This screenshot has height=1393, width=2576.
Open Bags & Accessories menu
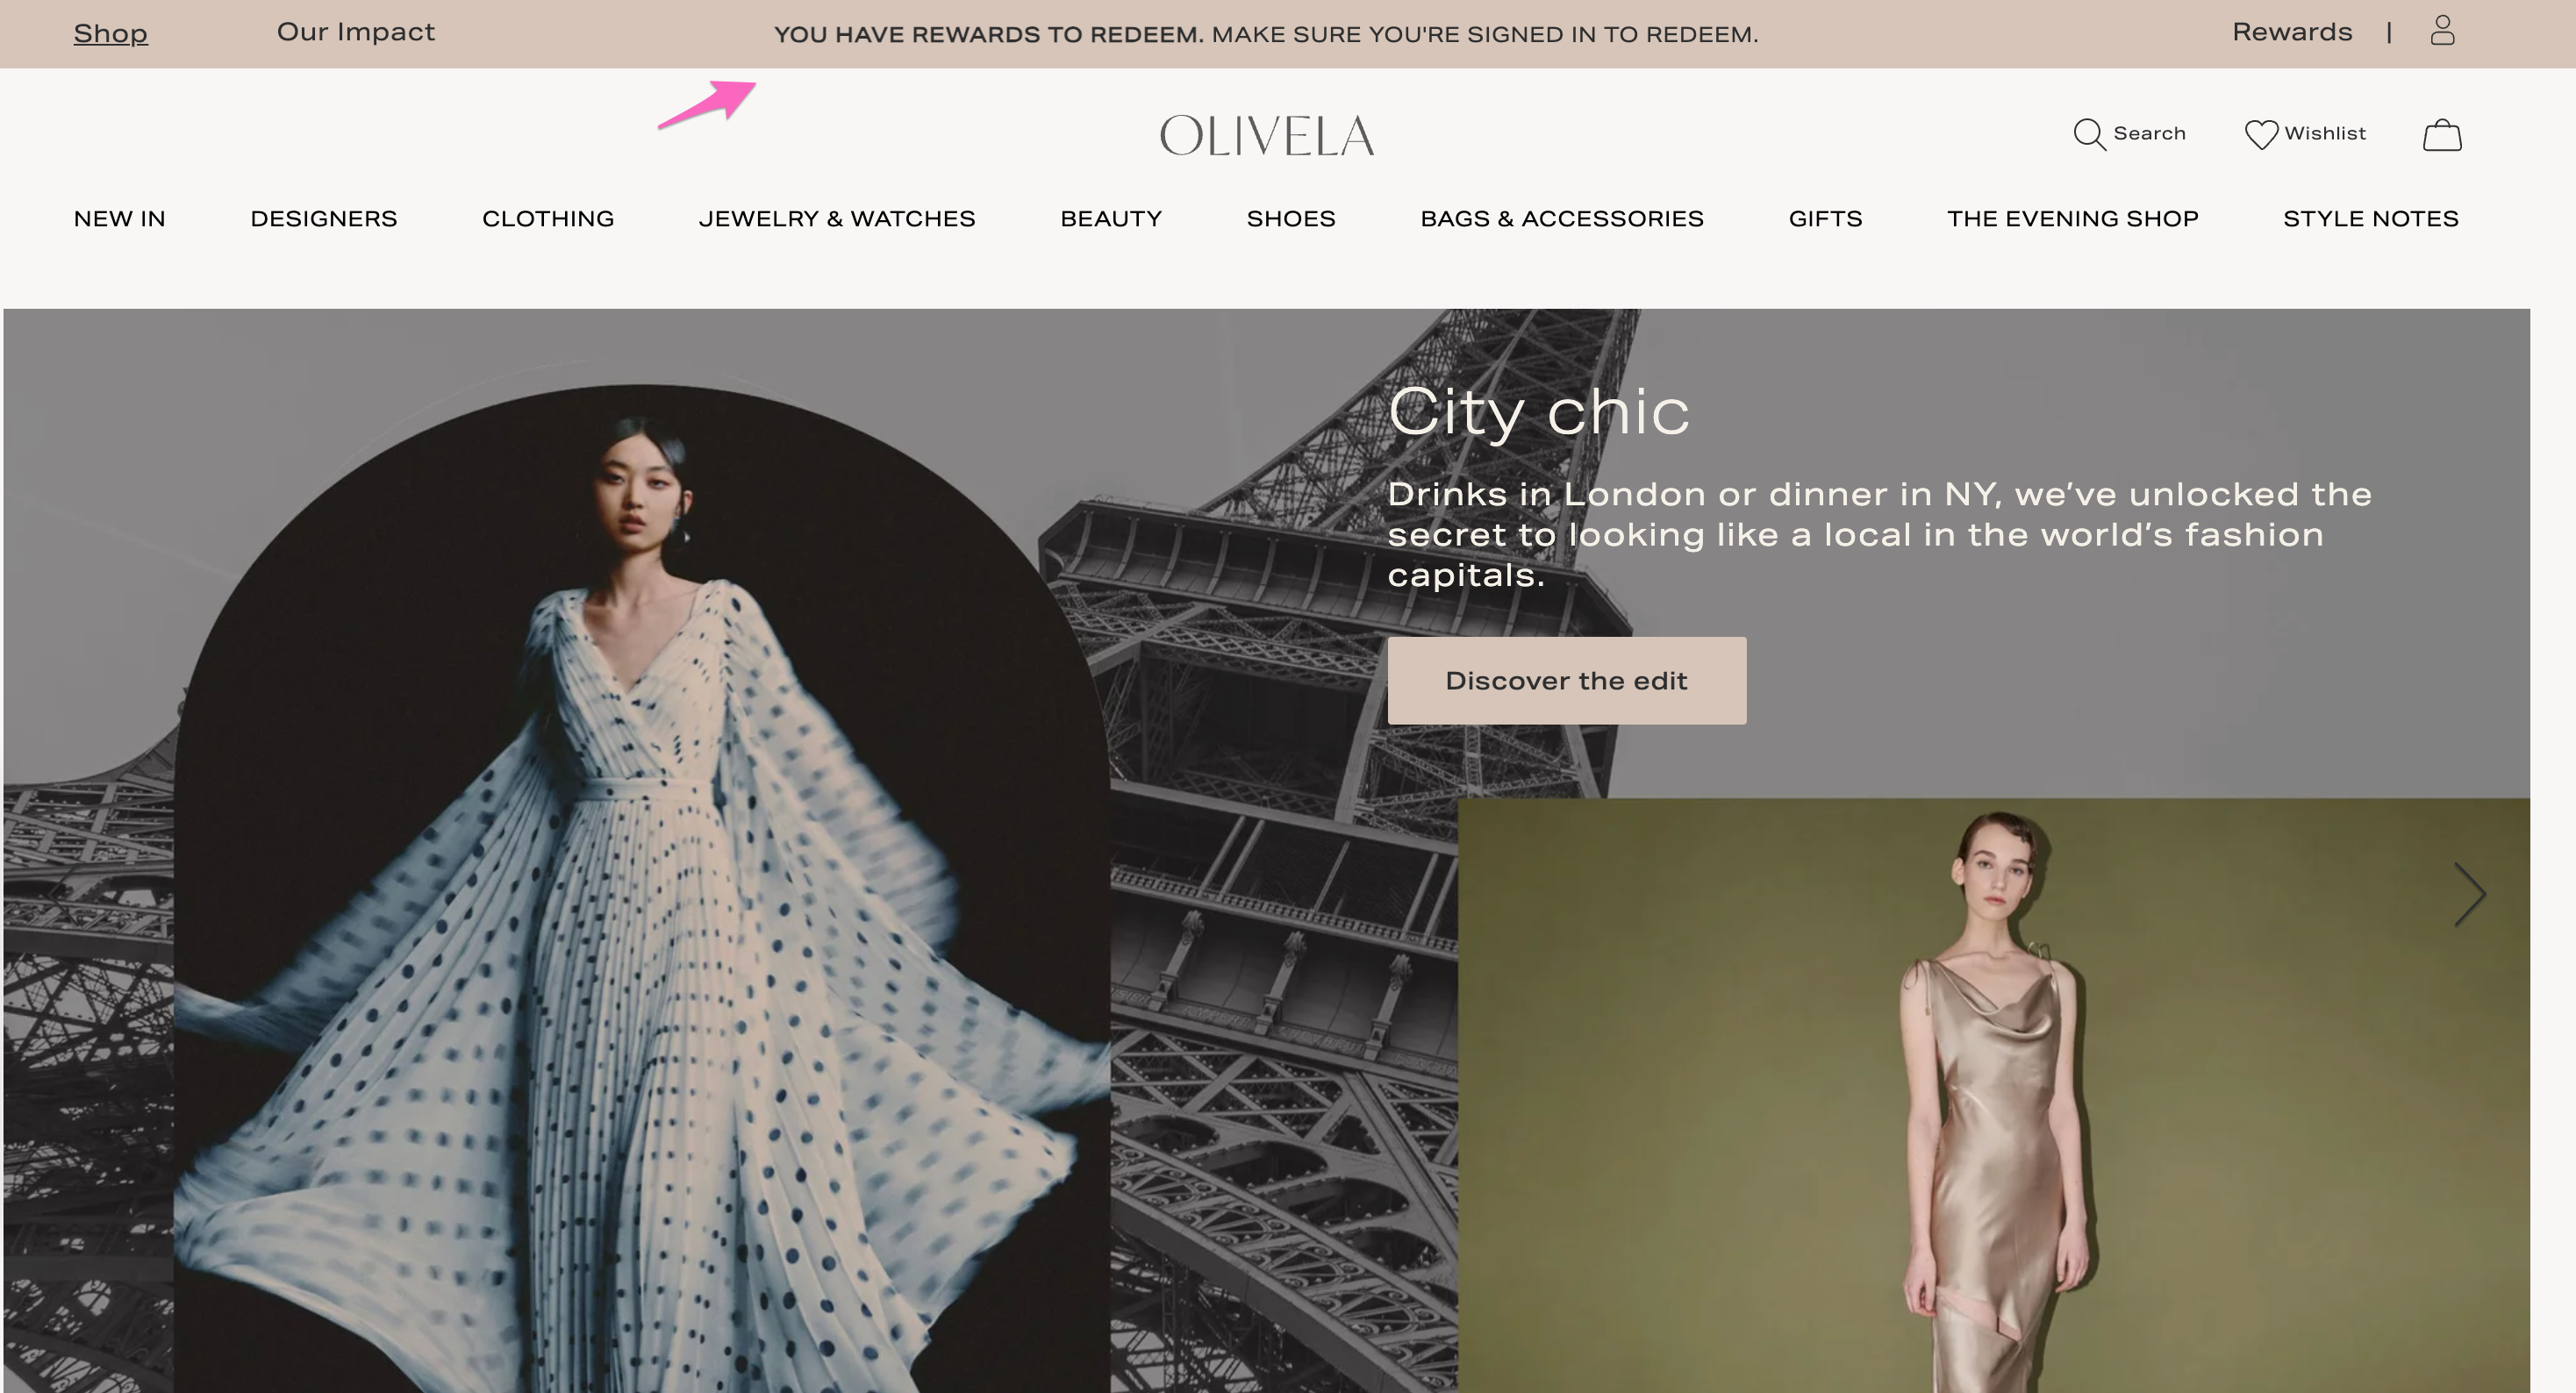(1562, 219)
